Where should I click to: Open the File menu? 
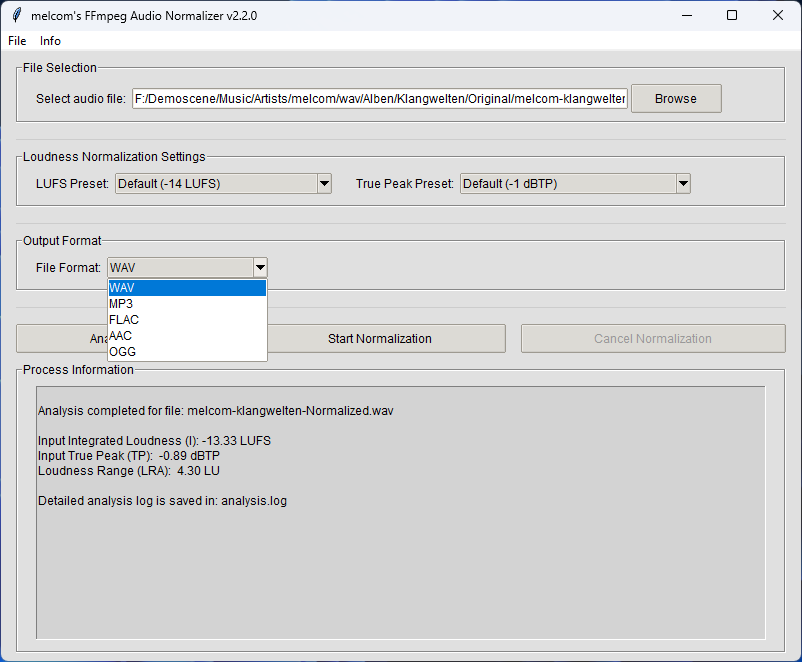pos(17,41)
